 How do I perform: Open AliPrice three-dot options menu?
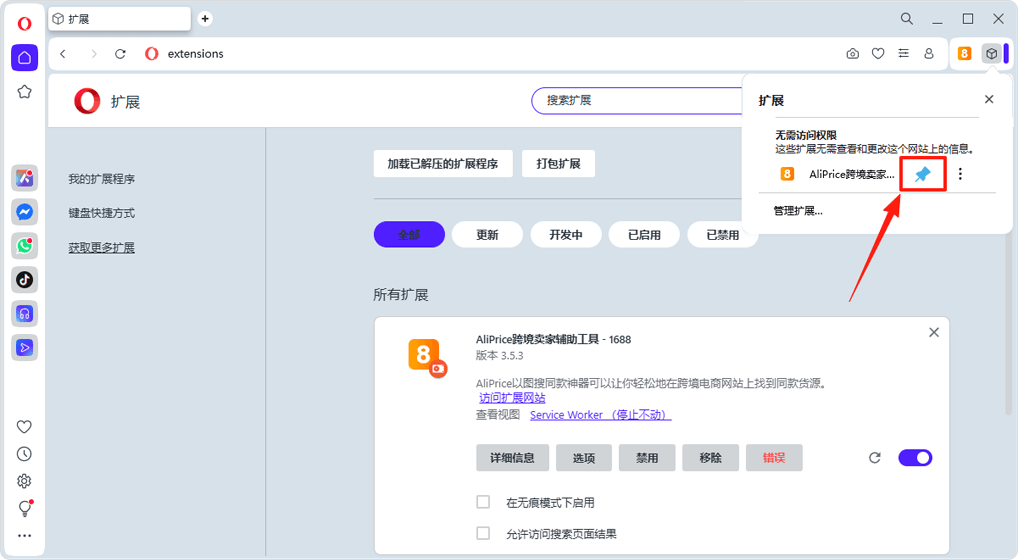(960, 174)
